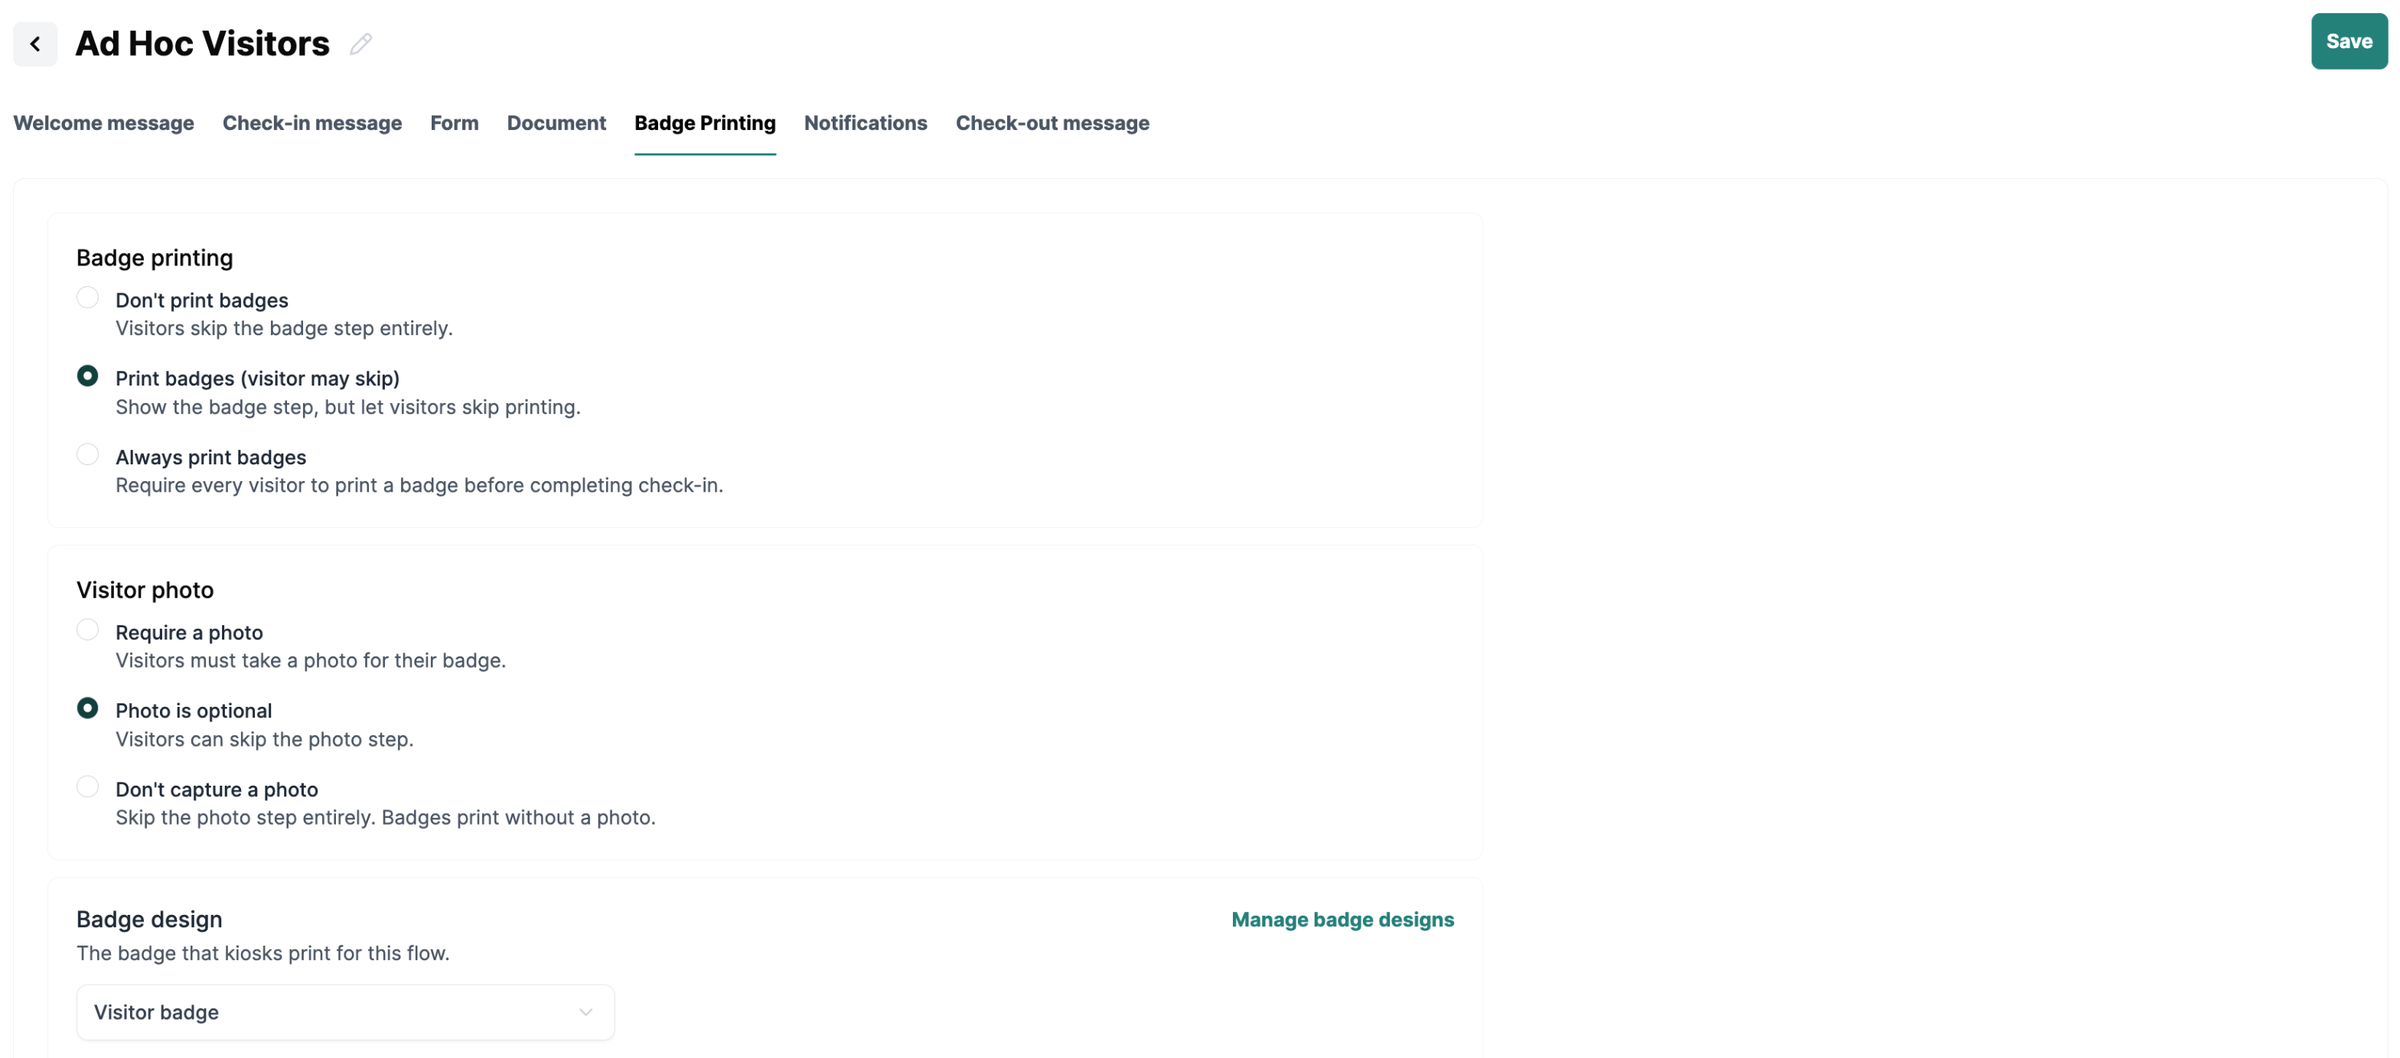Select "Always print badges" radio option

click(88, 455)
